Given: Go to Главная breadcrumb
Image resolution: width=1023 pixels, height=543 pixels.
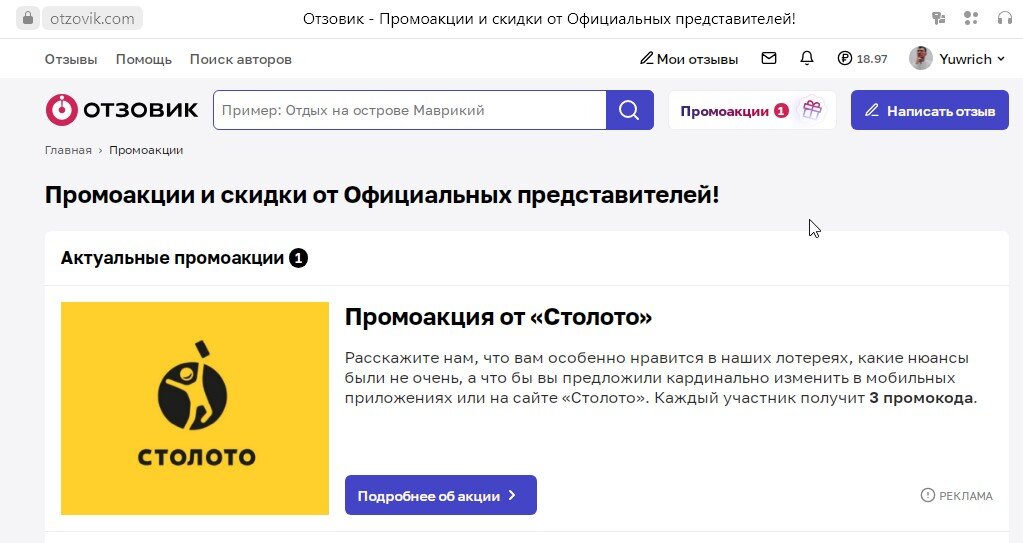Looking at the screenshot, I should coord(68,150).
